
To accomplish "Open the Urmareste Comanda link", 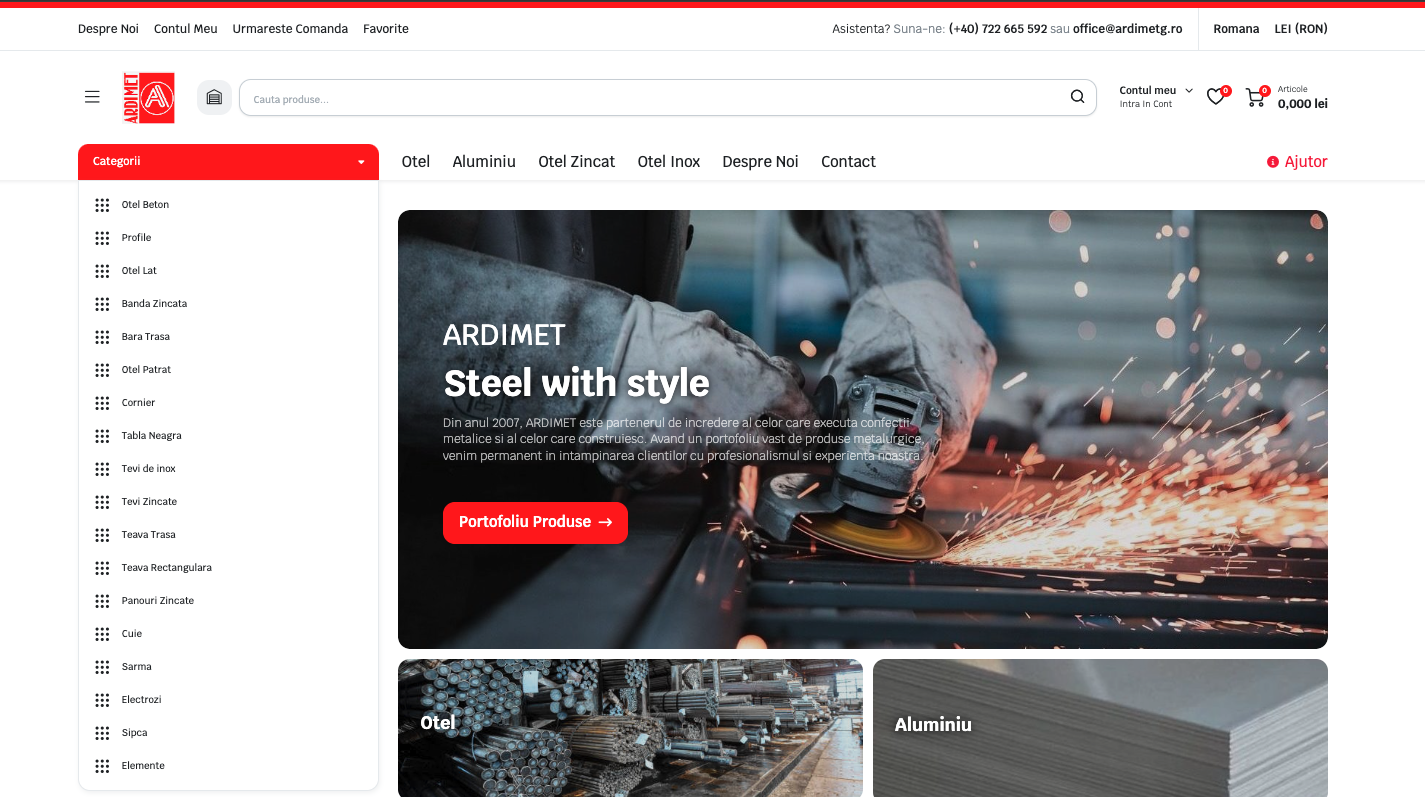I will (x=290, y=29).
